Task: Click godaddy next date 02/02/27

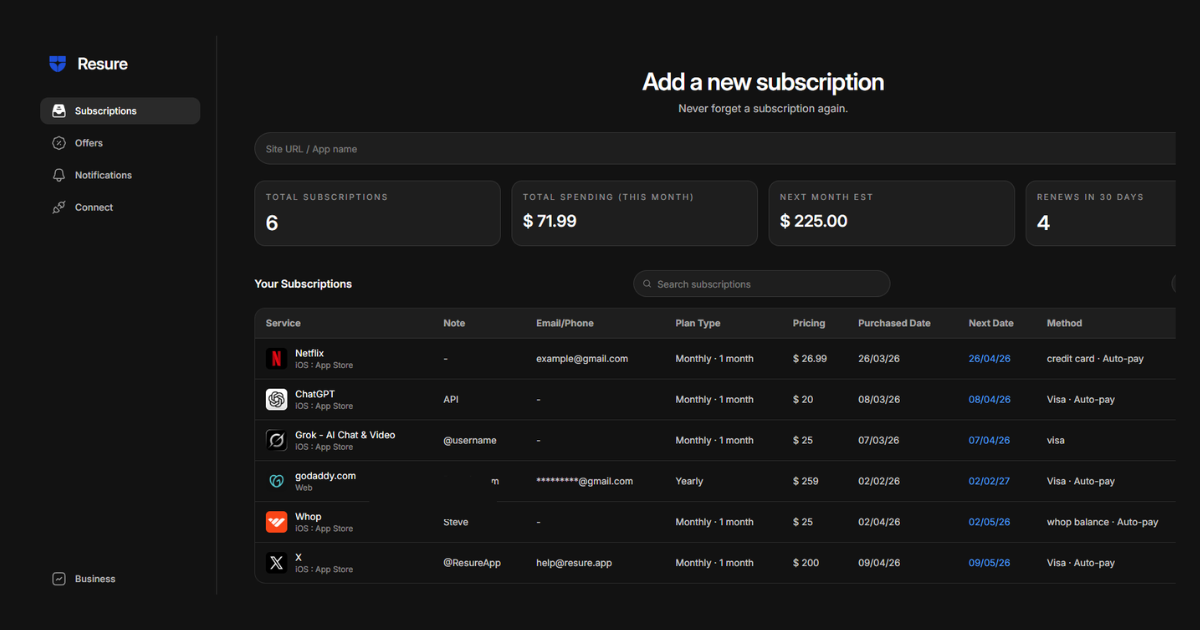Action: click(x=990, y=481)
